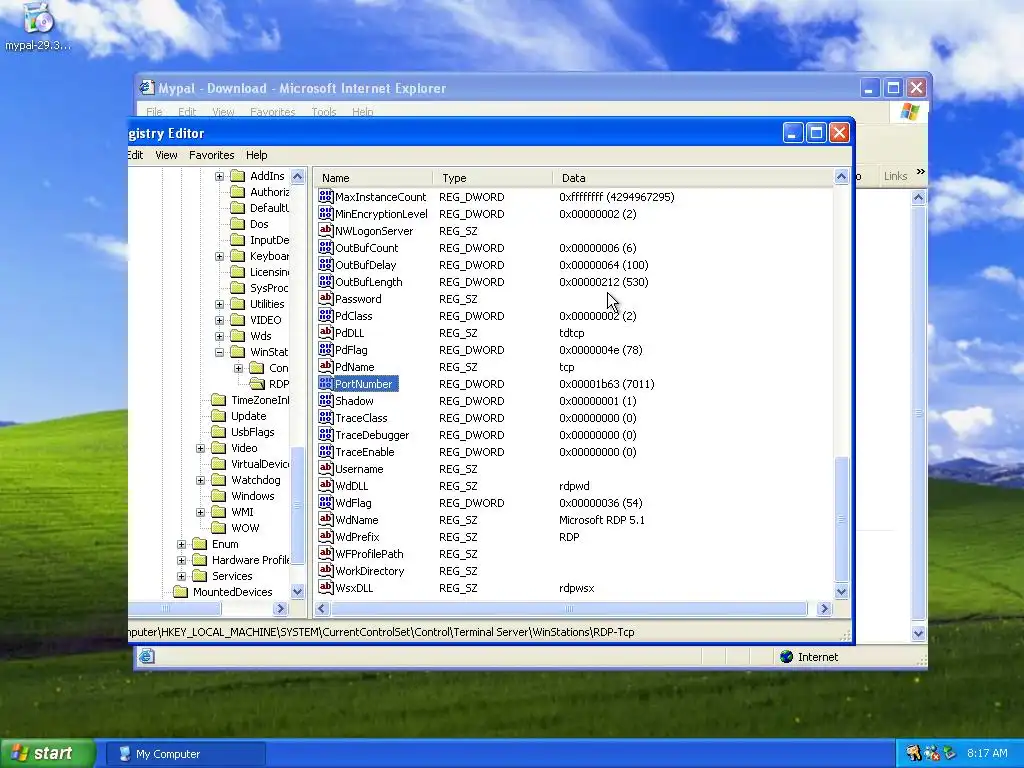
Task: Select the MinEncryptionLevel value icon
Action: (325, 213)
